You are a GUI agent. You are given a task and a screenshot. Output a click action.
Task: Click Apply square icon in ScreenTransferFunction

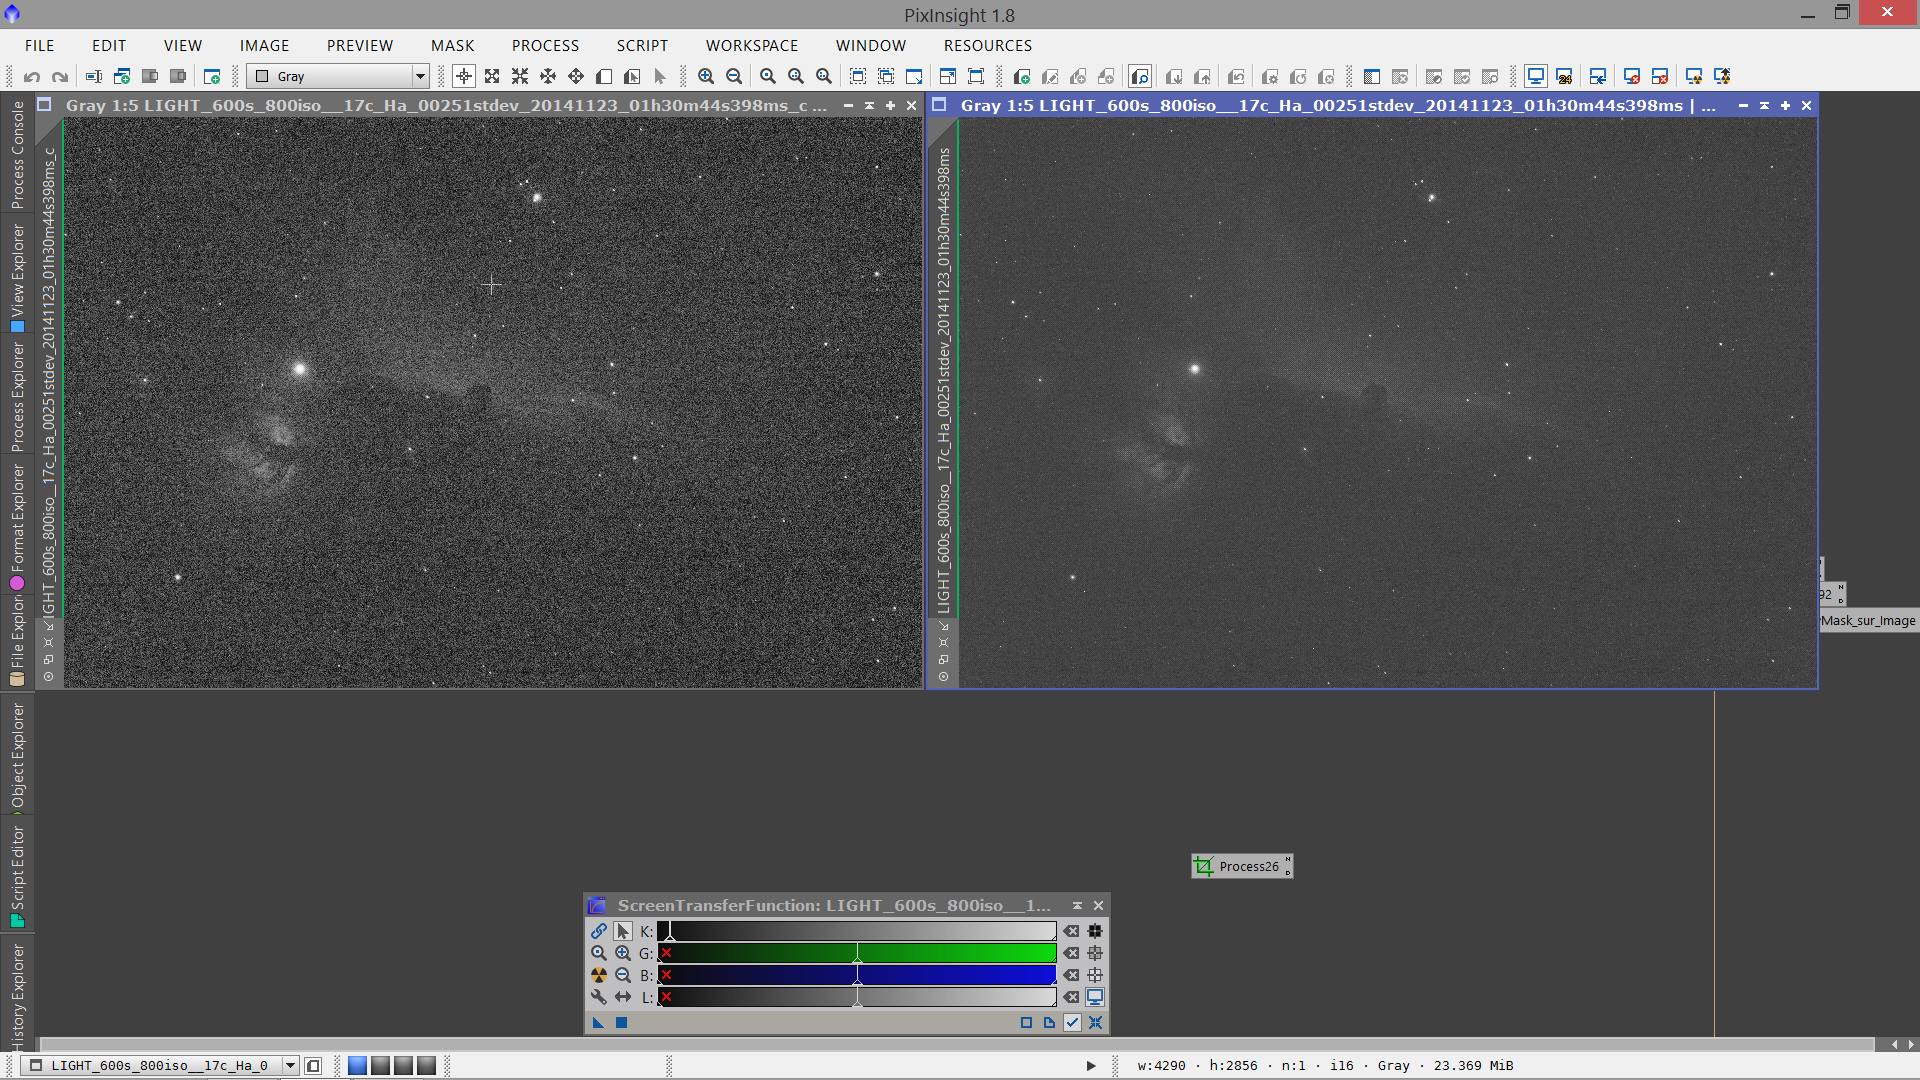tap(621, 1022)
